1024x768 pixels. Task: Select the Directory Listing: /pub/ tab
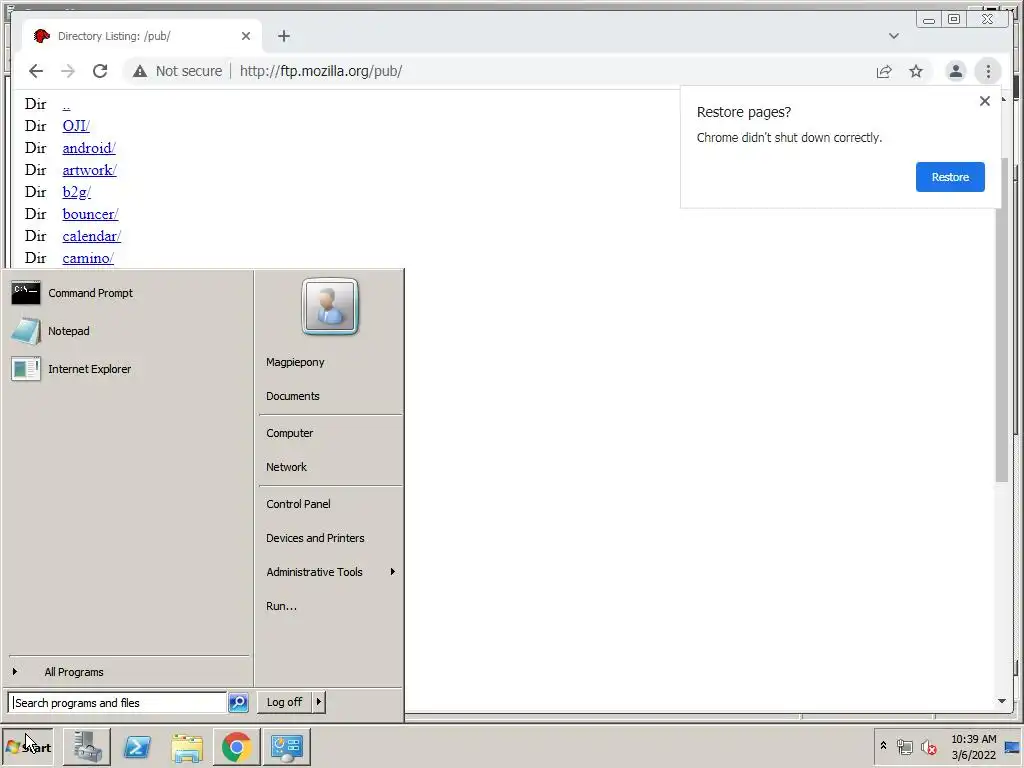click(142, 36)
